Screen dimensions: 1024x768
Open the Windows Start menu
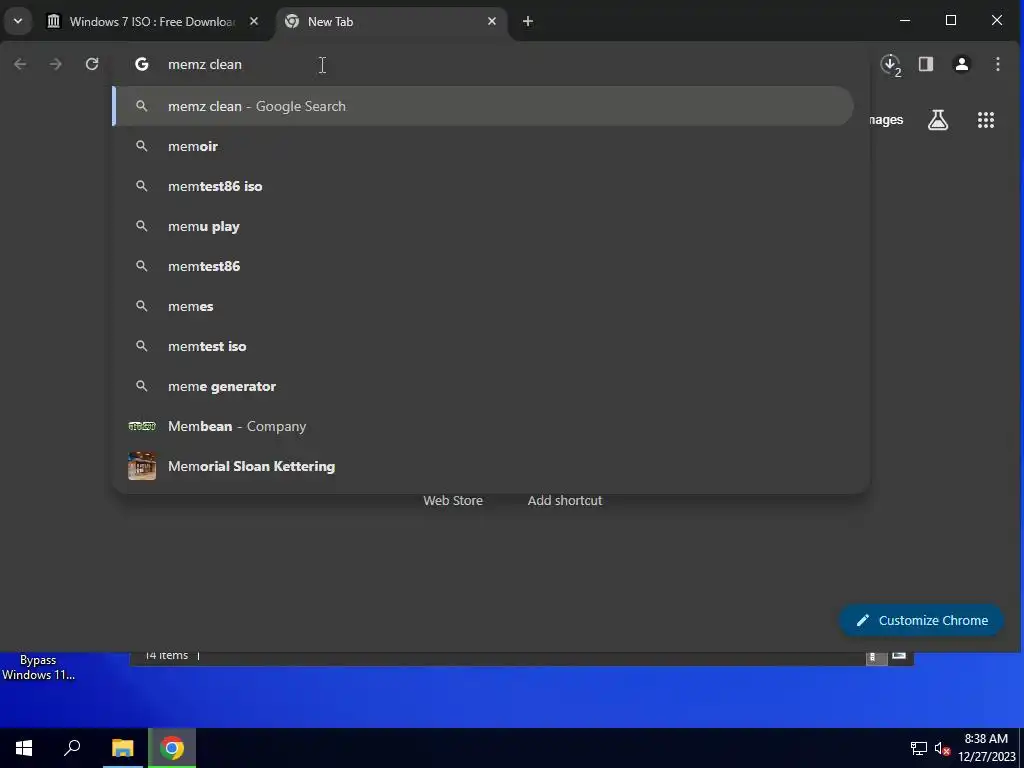coord(24,748)
